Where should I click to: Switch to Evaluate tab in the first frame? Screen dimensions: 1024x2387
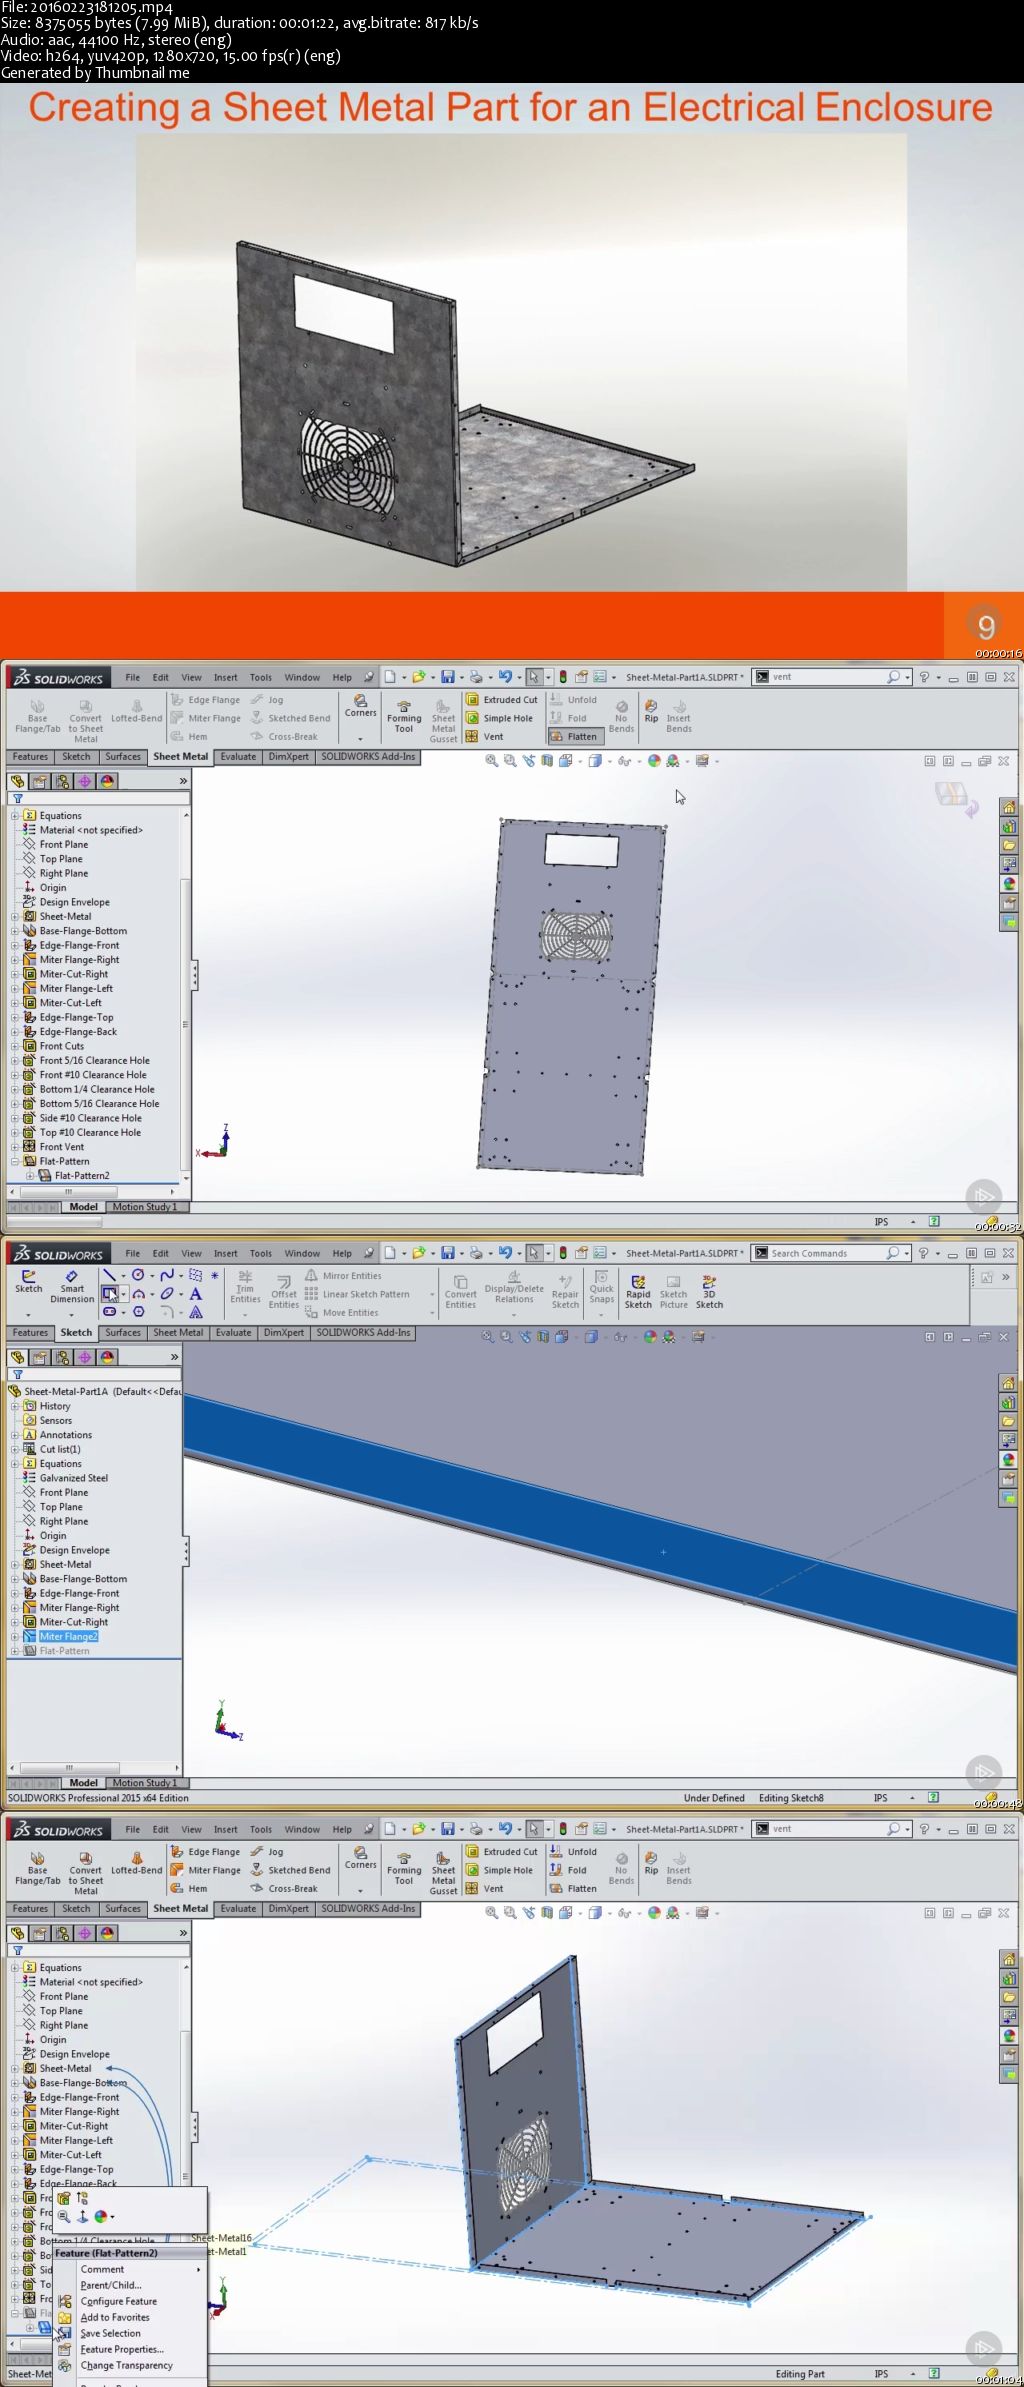(238, 757)
